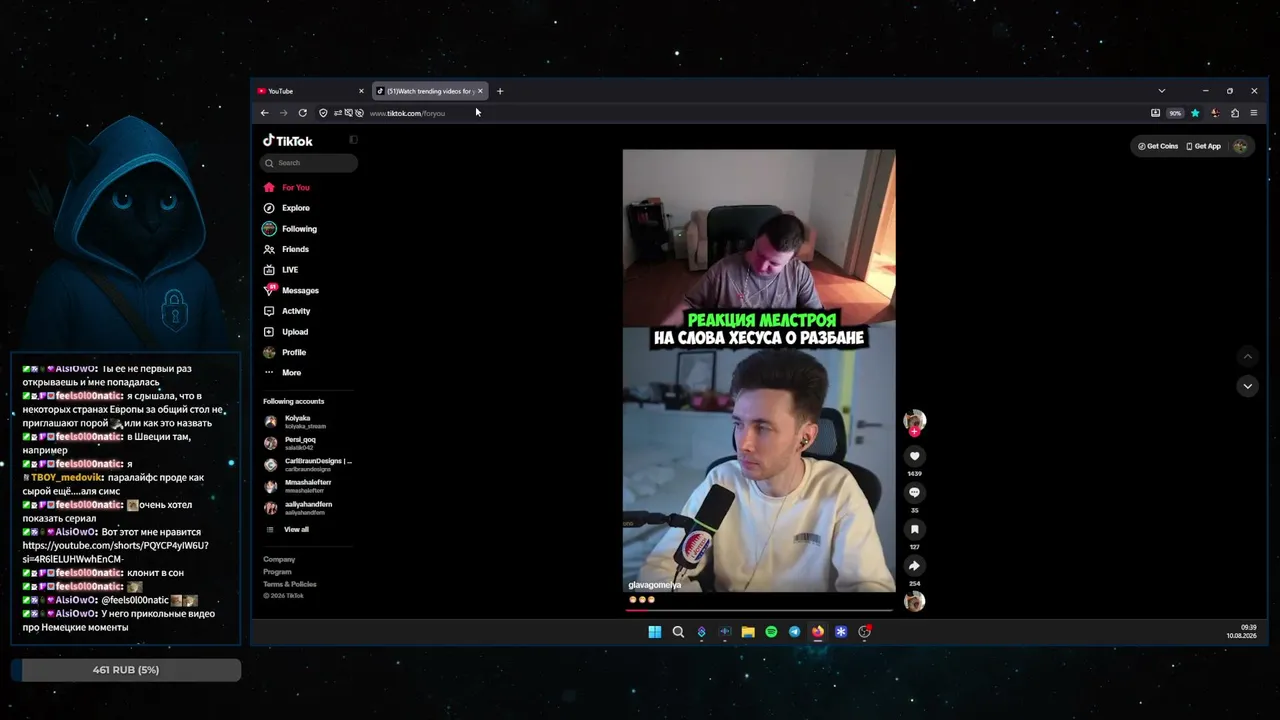The image size is (1280, 720).
Task: Save the video to favorites
Action: (914, 530)
